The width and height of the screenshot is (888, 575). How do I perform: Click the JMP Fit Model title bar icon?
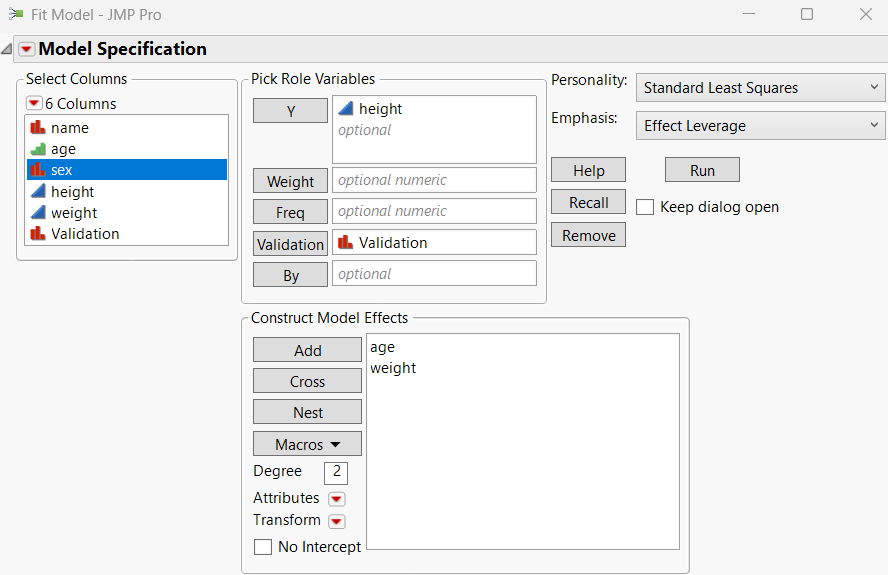pos(16,15)
